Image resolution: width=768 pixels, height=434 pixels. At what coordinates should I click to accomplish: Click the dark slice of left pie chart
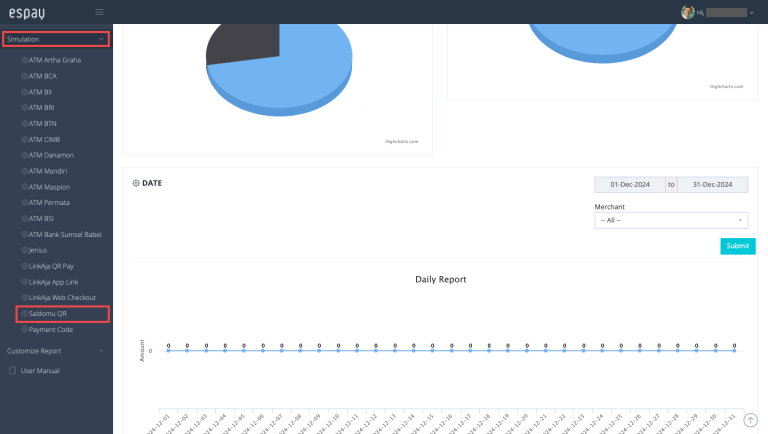pyautogui.click(x=245, y=44)
